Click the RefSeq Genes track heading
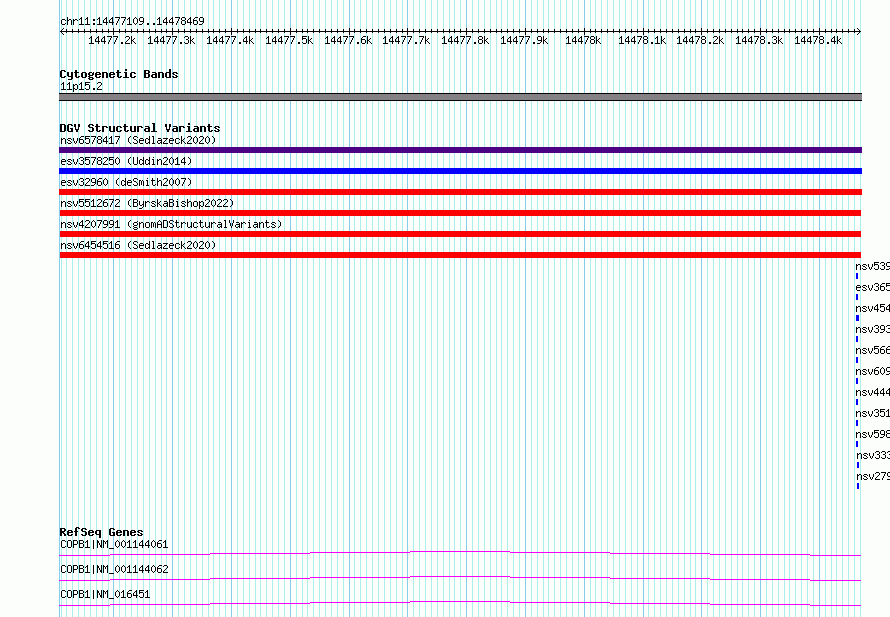890x617 pixels. click(x=101, y=532)
